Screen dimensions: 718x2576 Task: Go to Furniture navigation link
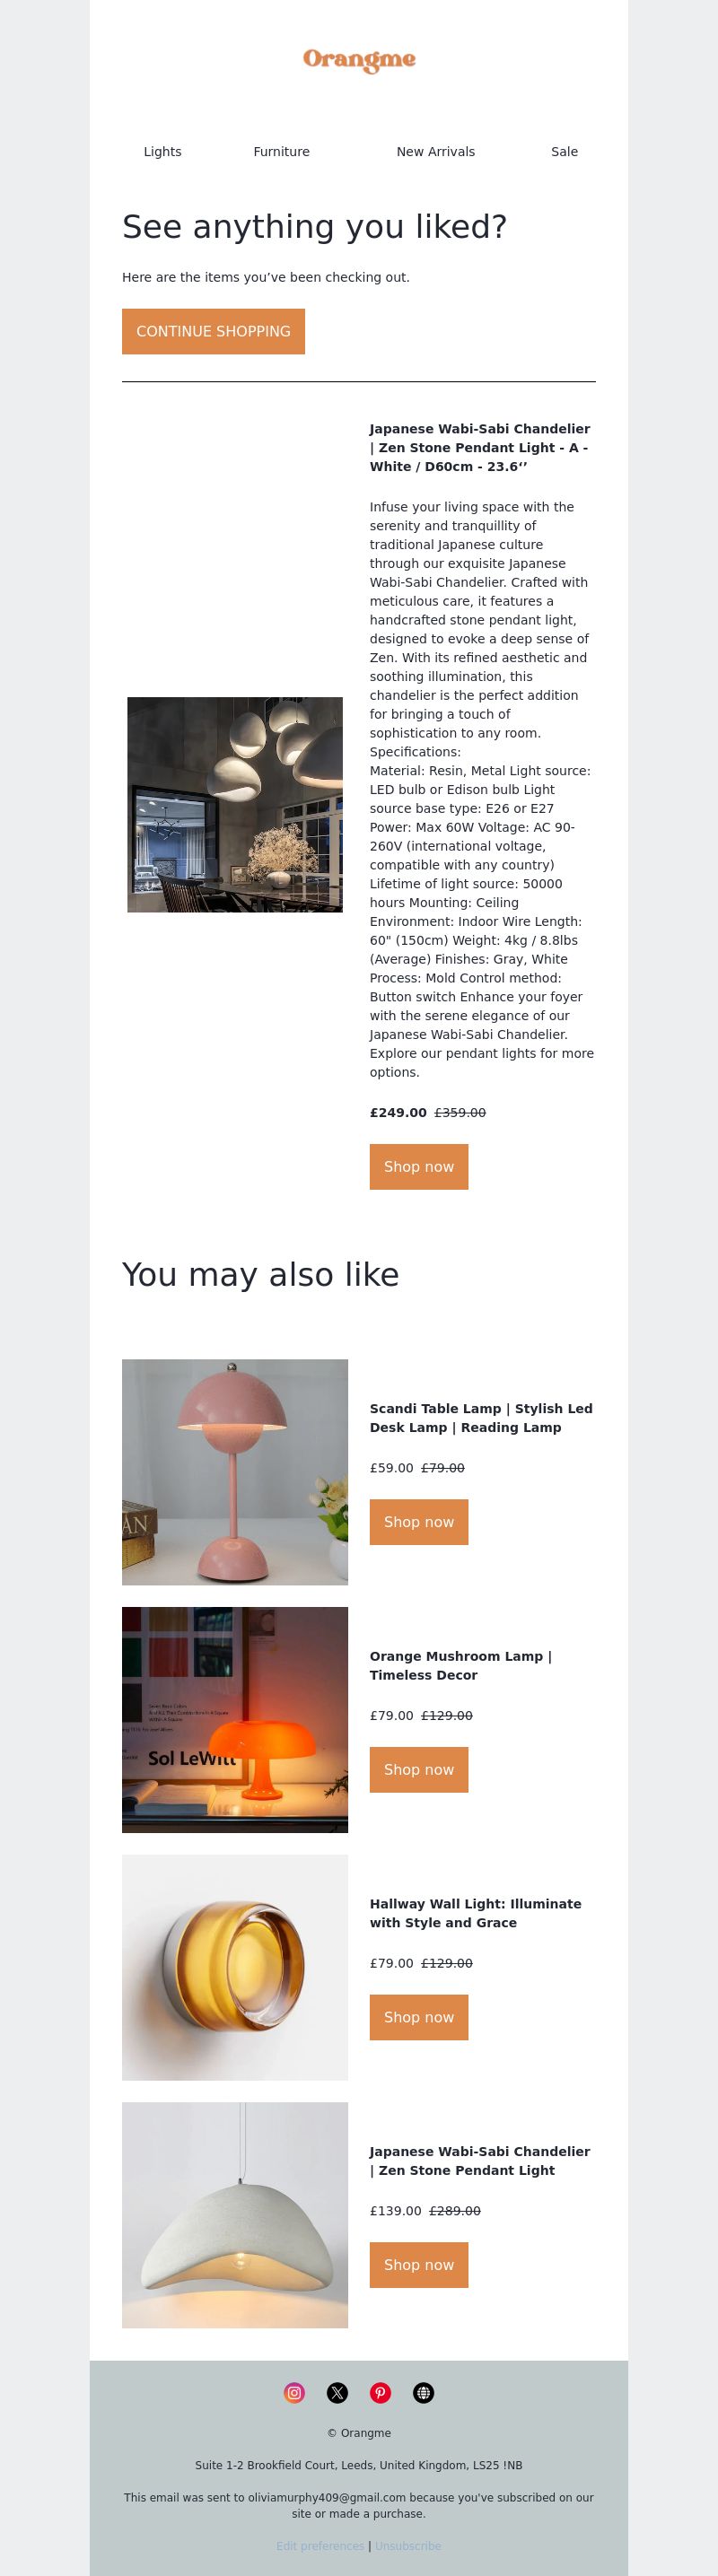pyautogui.click(x=281, y=152)
